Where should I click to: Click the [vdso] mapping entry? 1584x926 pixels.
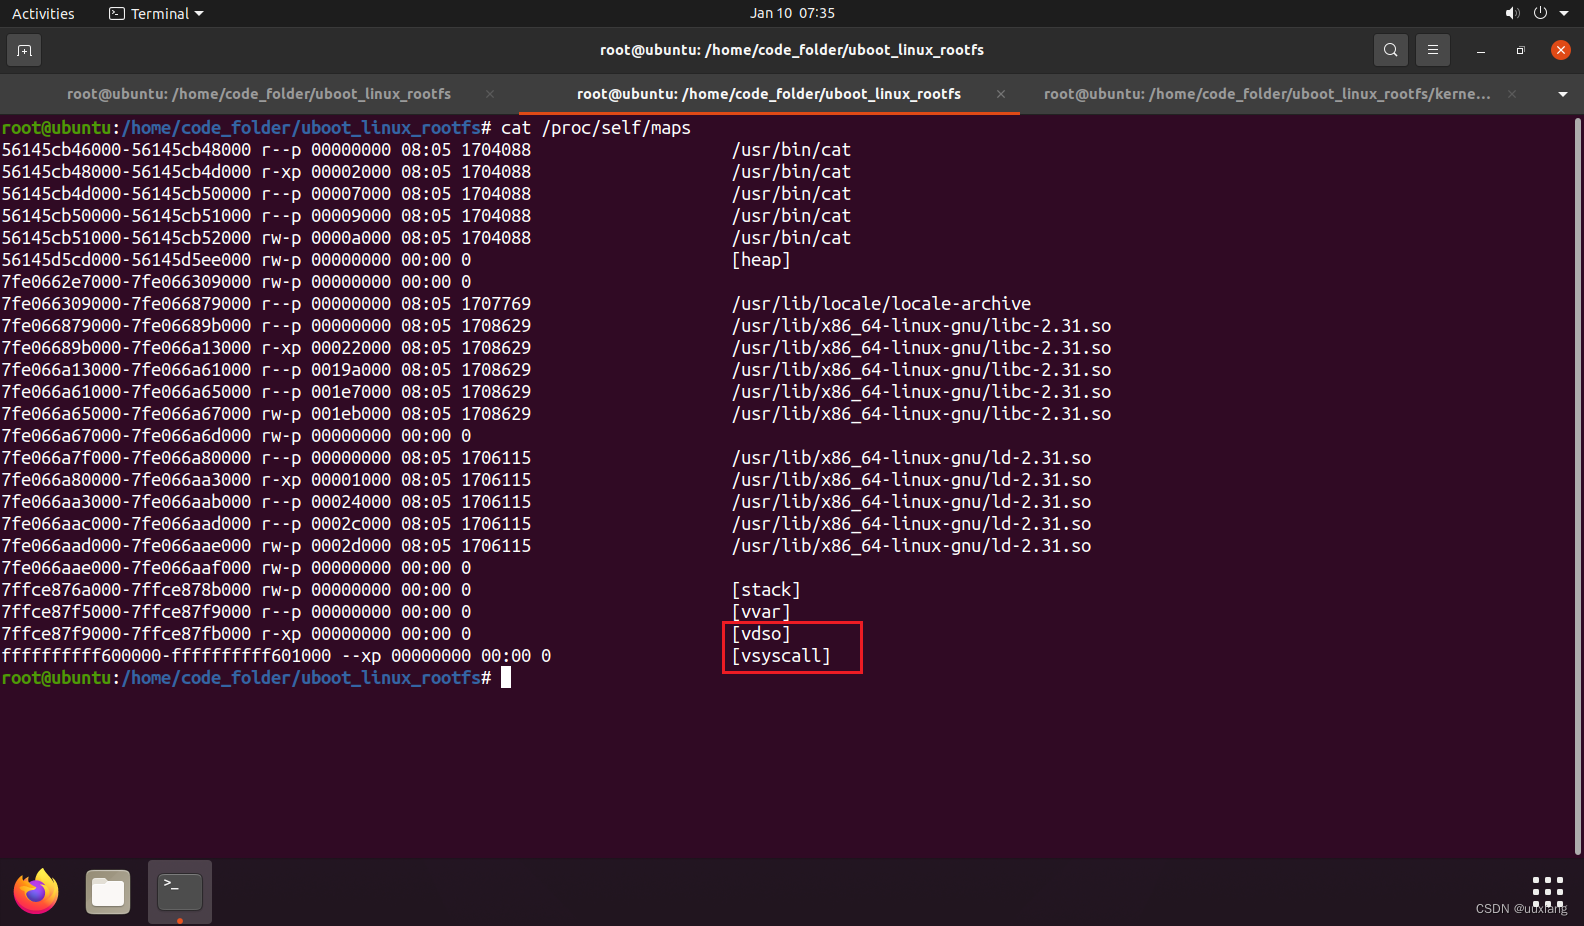761,634
